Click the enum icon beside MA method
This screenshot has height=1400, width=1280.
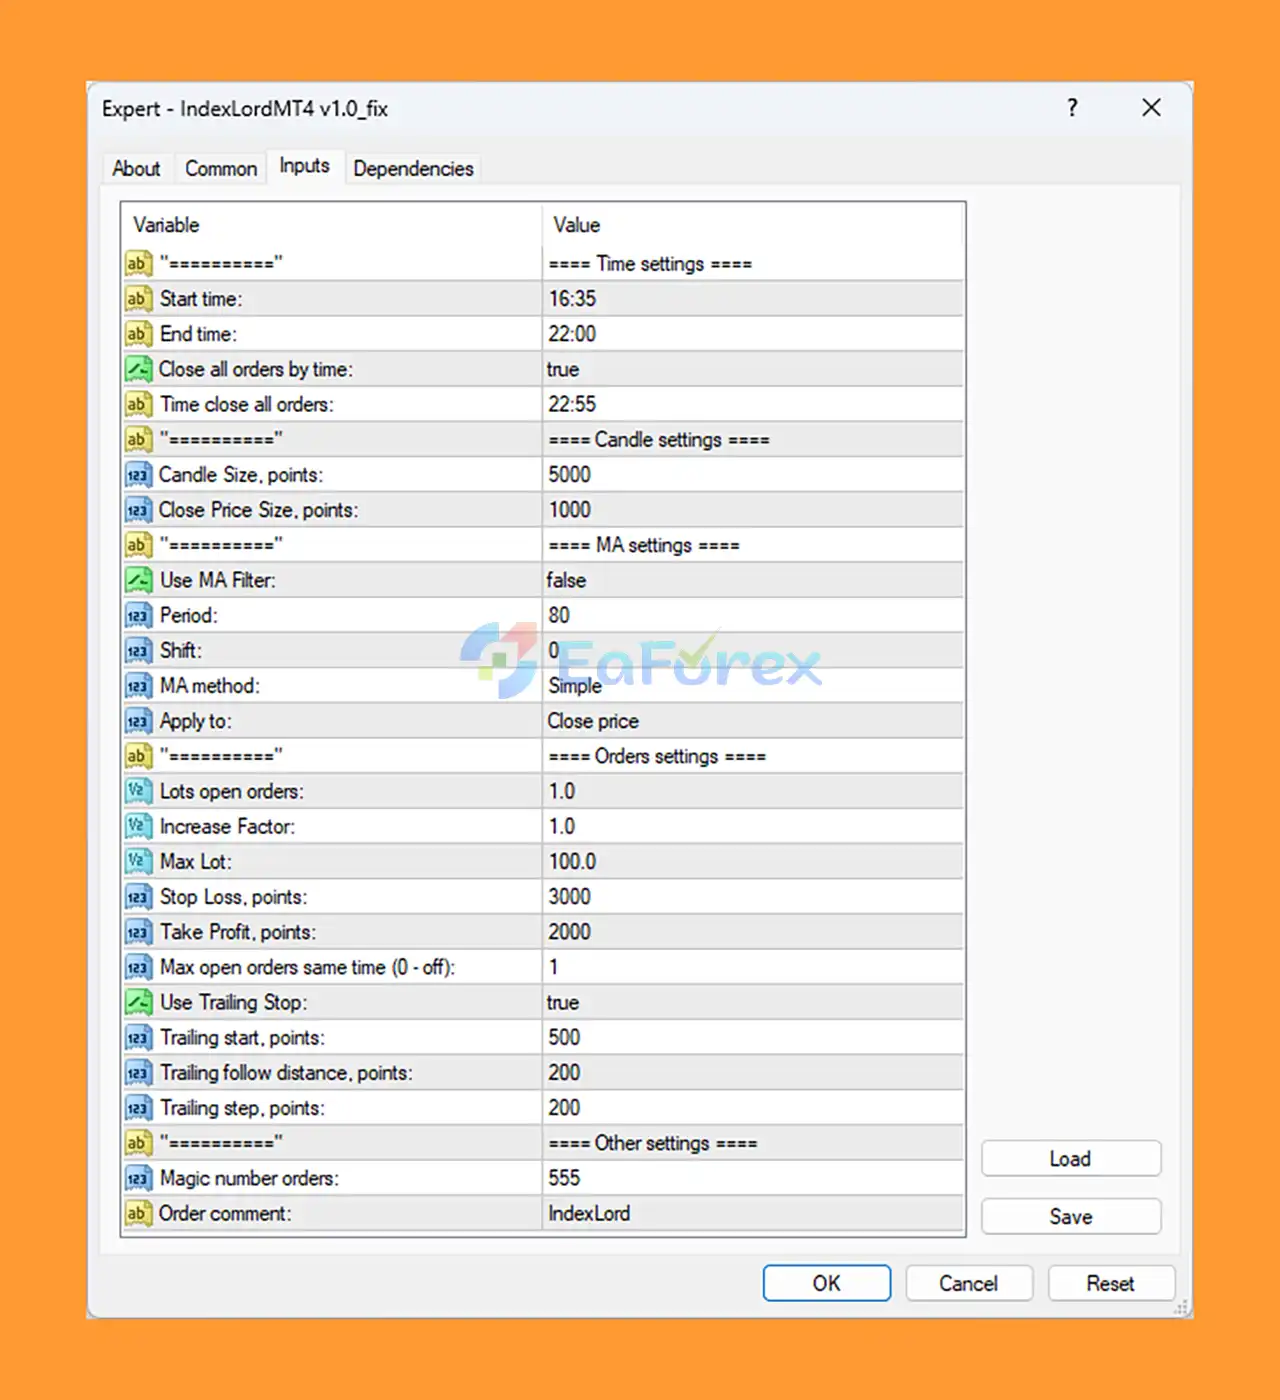click(x=138, y=686)
